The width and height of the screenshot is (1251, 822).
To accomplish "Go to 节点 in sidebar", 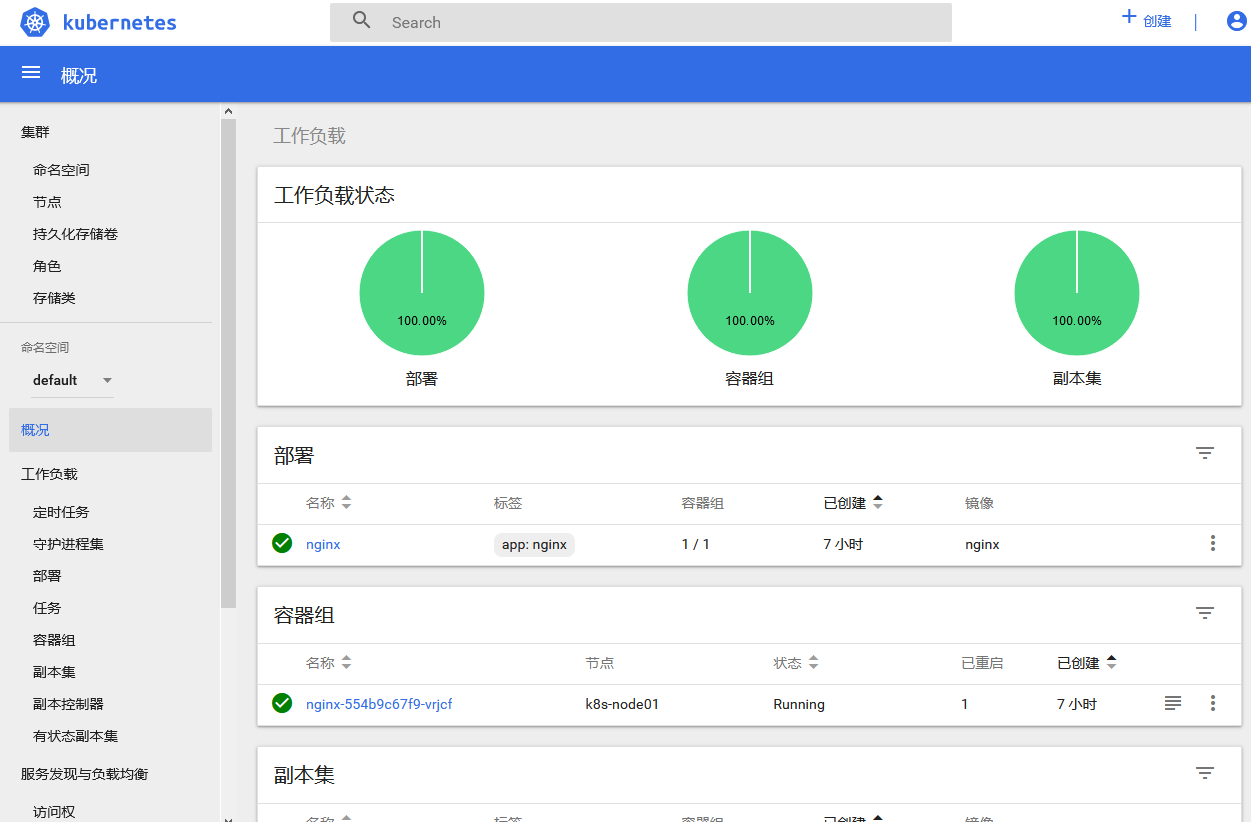I will (47, 202).
